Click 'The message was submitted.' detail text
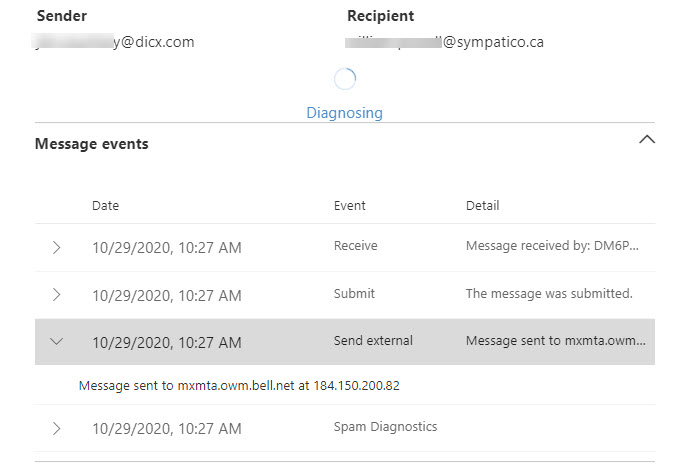The height and width of the screenshot is (468, 687). point(549,293)
